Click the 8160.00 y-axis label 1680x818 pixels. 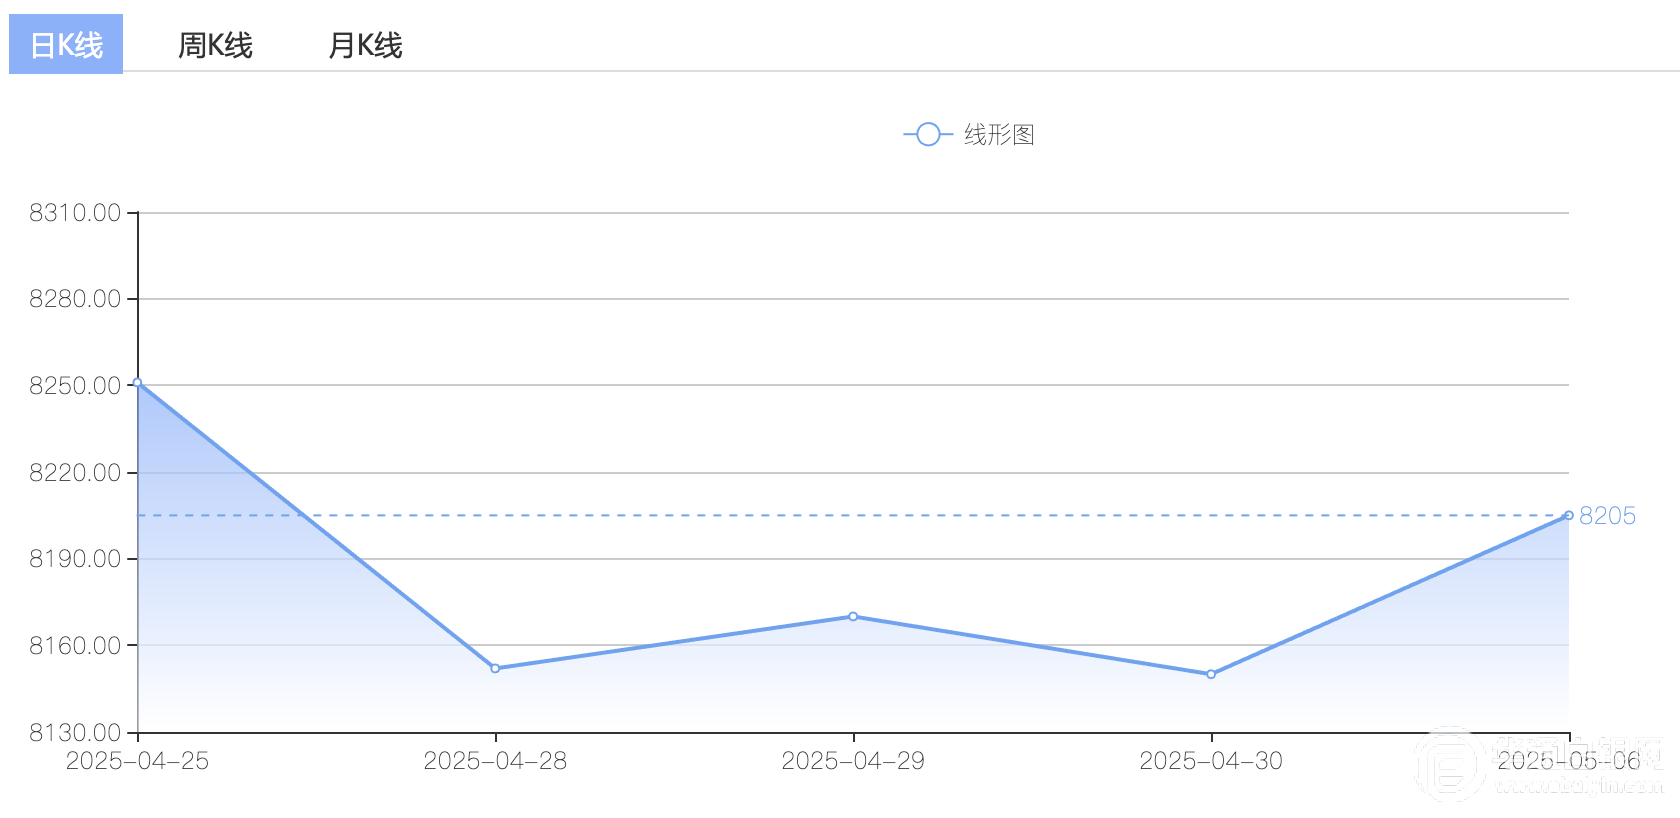(75, 646)
